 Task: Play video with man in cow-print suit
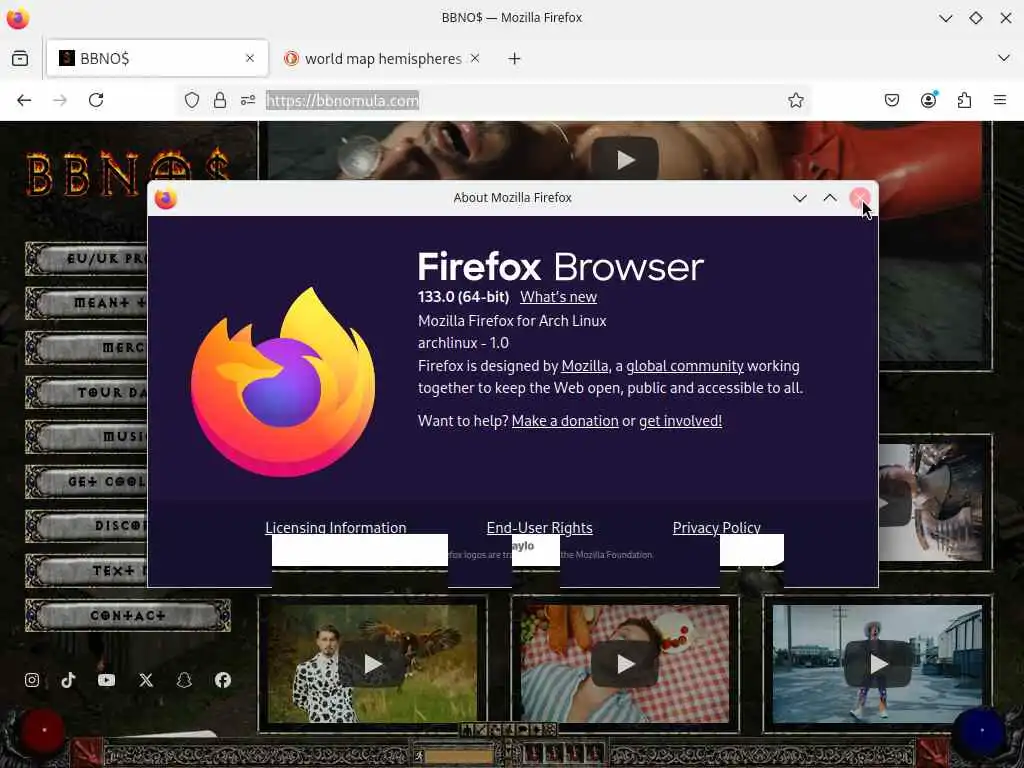(x=372, y=664)
